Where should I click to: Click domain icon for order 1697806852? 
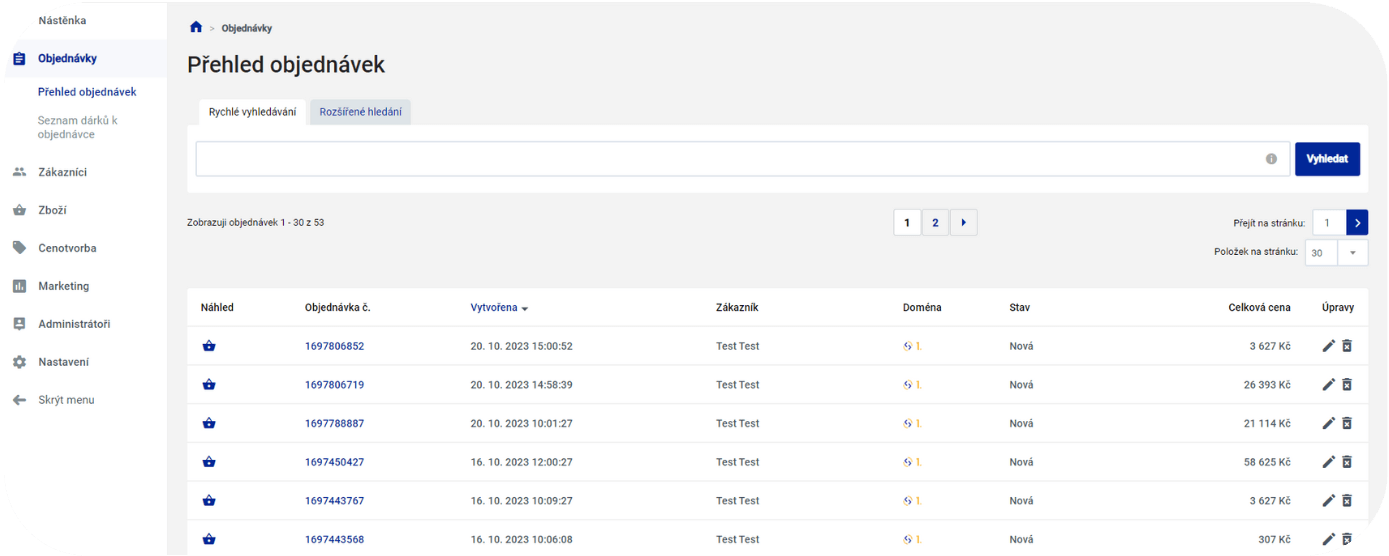pos(908,346)
